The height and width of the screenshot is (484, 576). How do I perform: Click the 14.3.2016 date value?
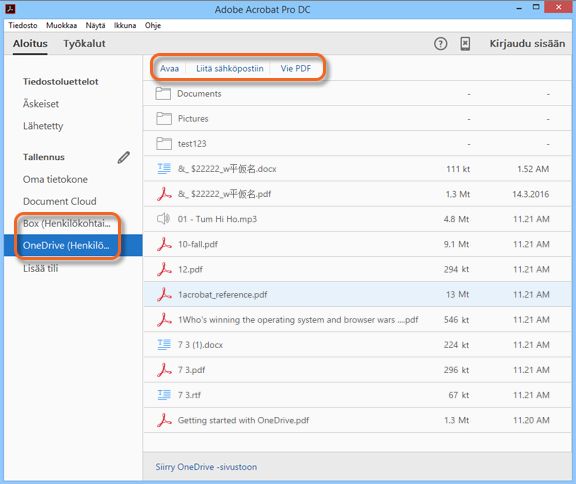pos(531,194)
